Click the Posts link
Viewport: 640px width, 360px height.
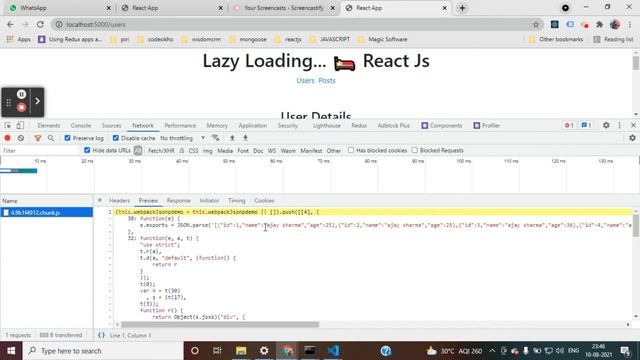point(327,80)
